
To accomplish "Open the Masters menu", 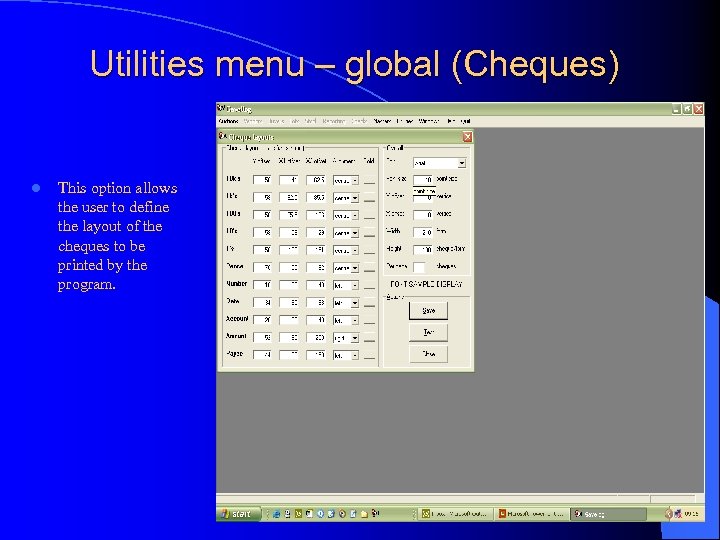I will click(x=382, y=121).
